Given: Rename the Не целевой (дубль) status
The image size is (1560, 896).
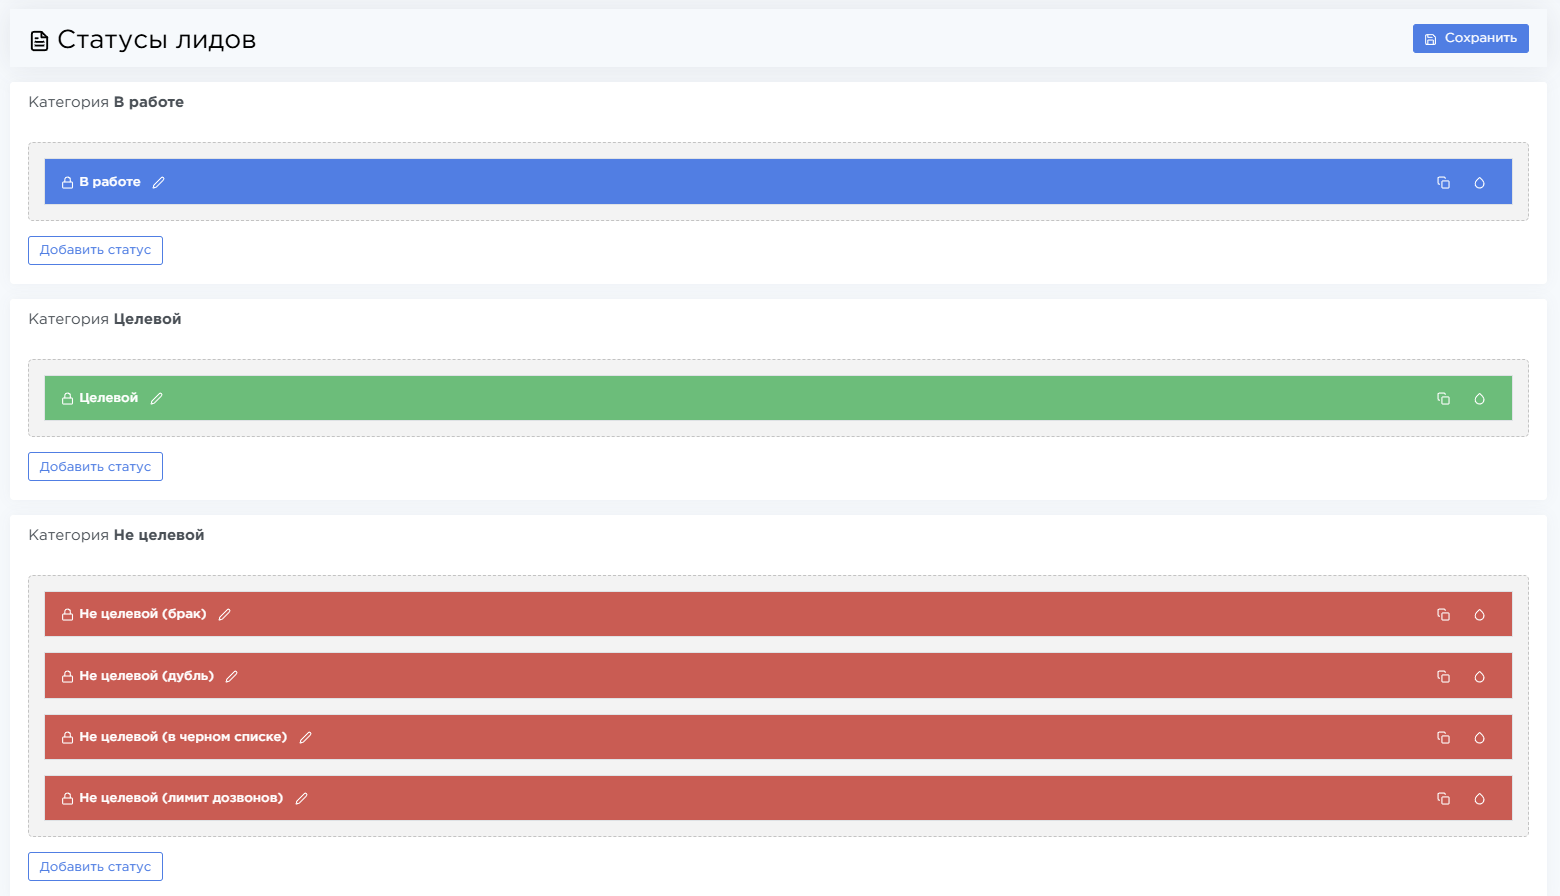Looking at the screenshot, I should [x=231, y=676].
